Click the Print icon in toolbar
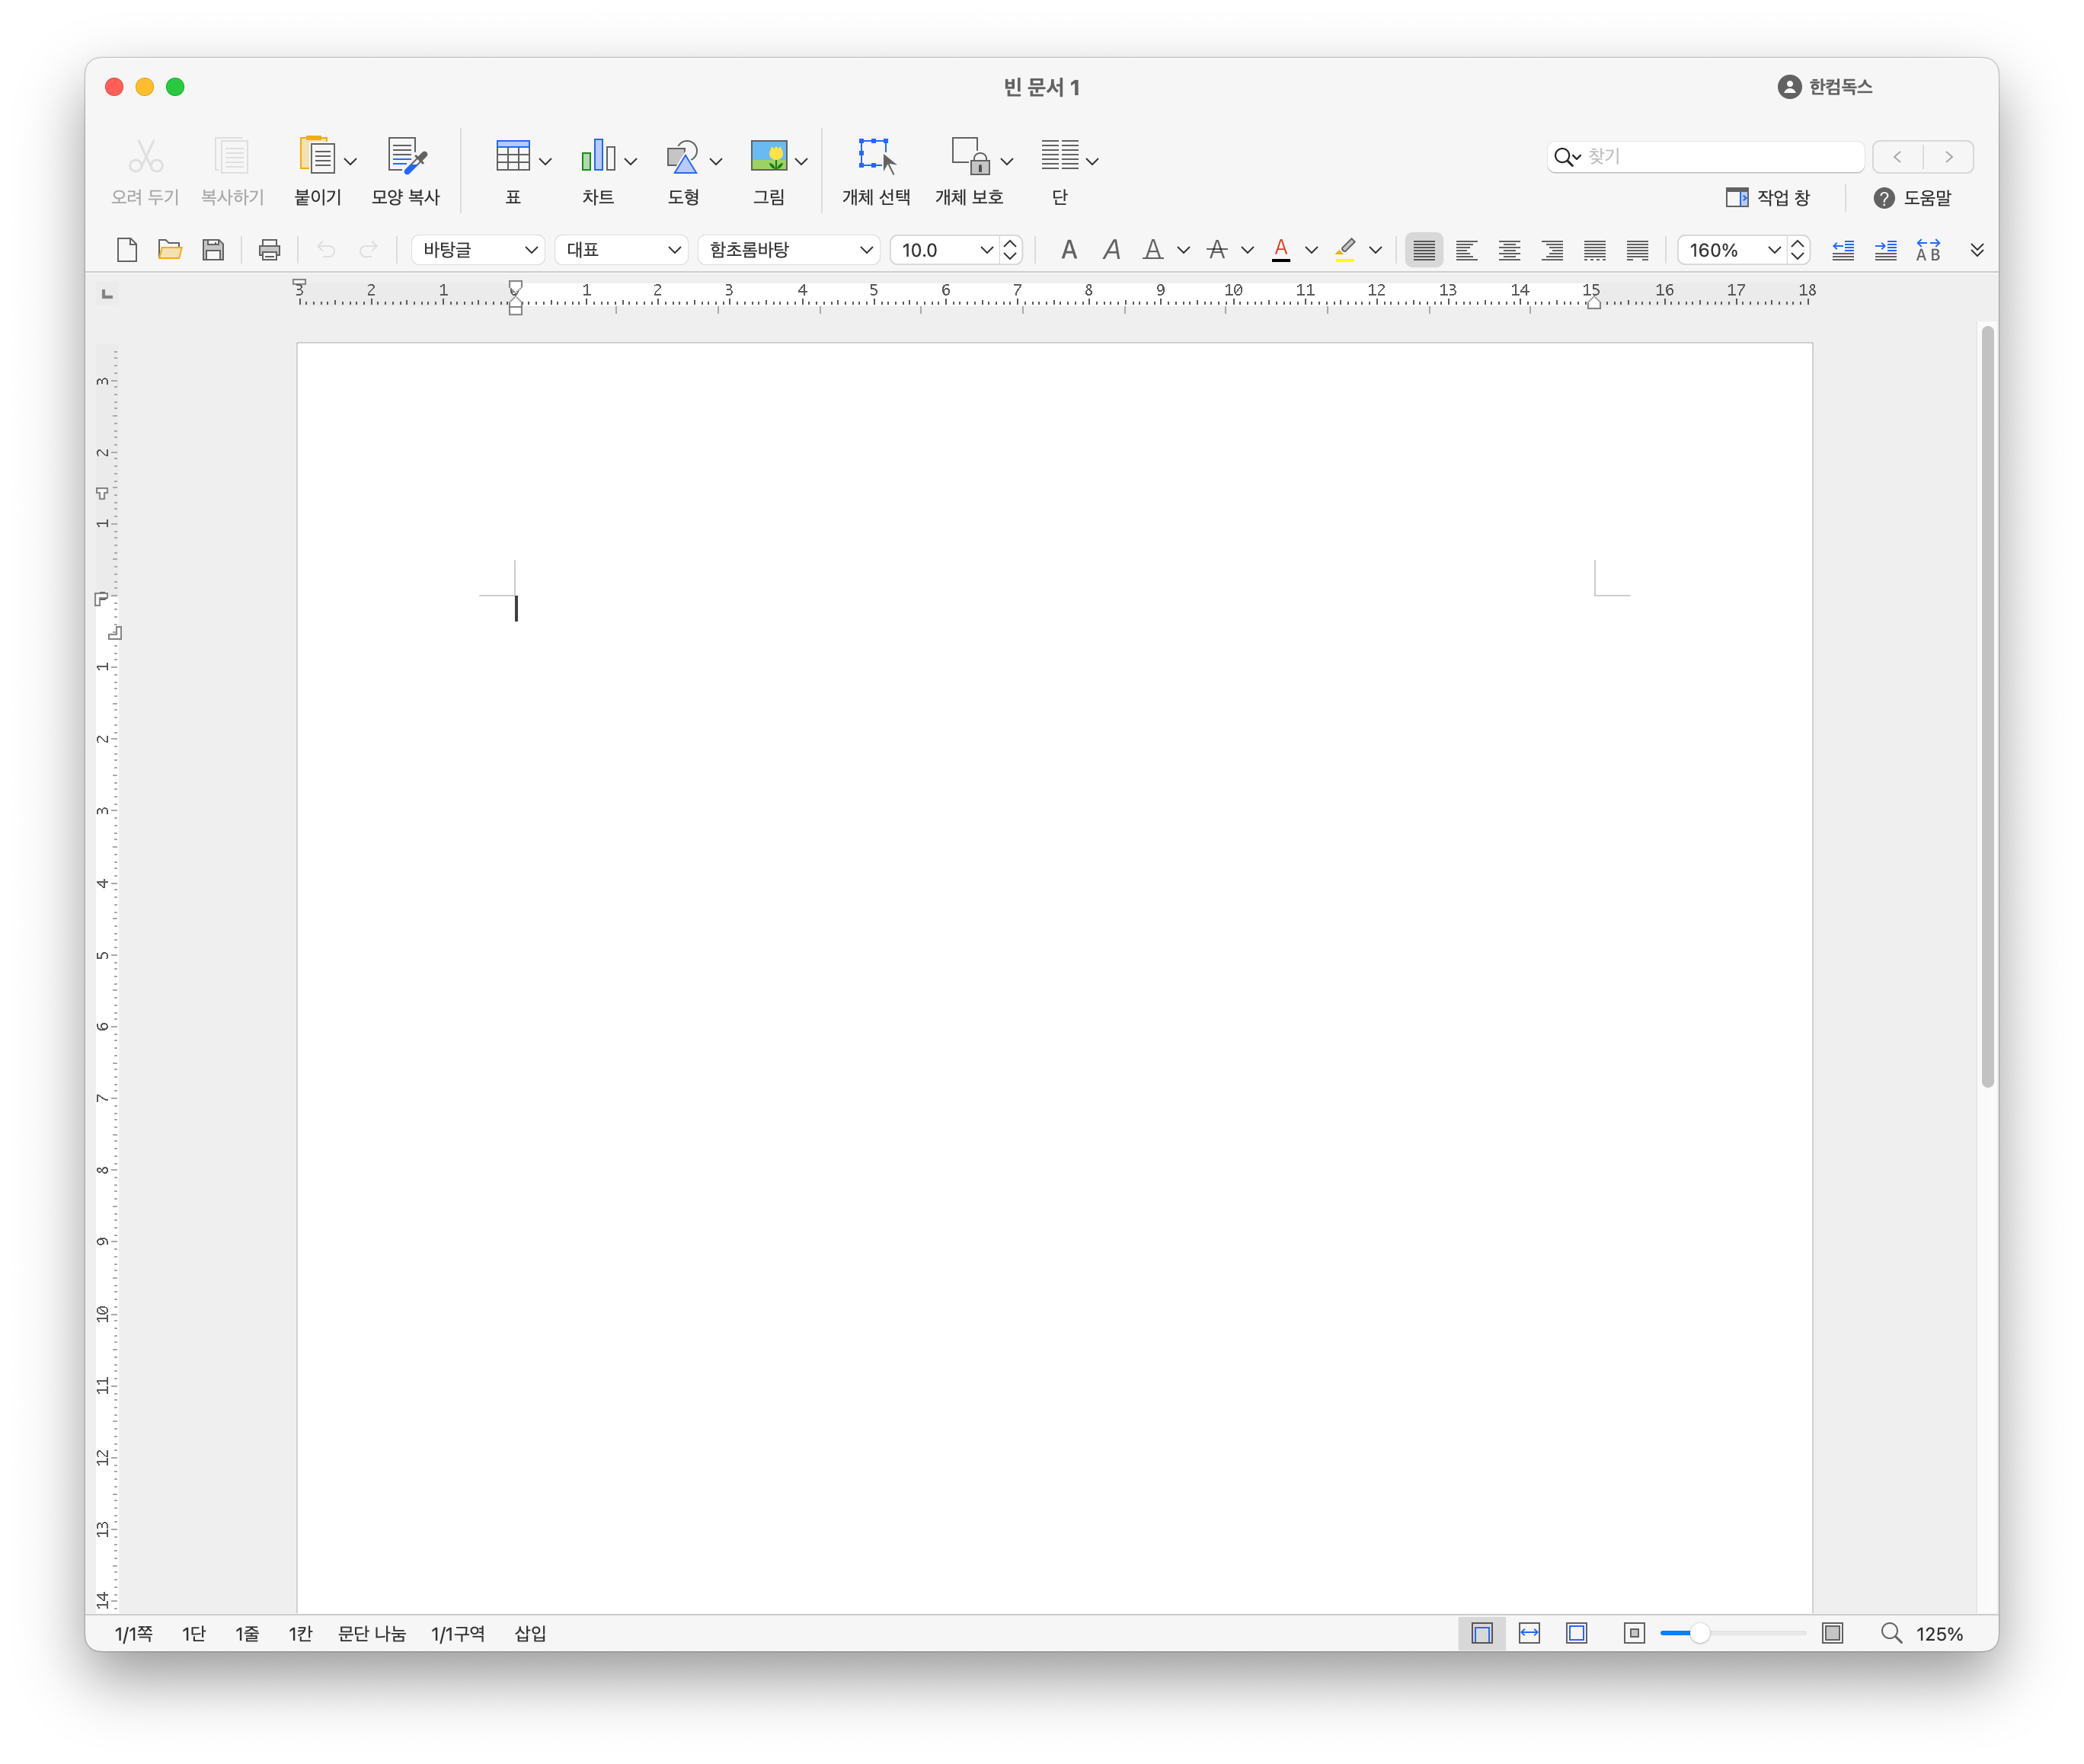2084x1764 pixels. 269,250
